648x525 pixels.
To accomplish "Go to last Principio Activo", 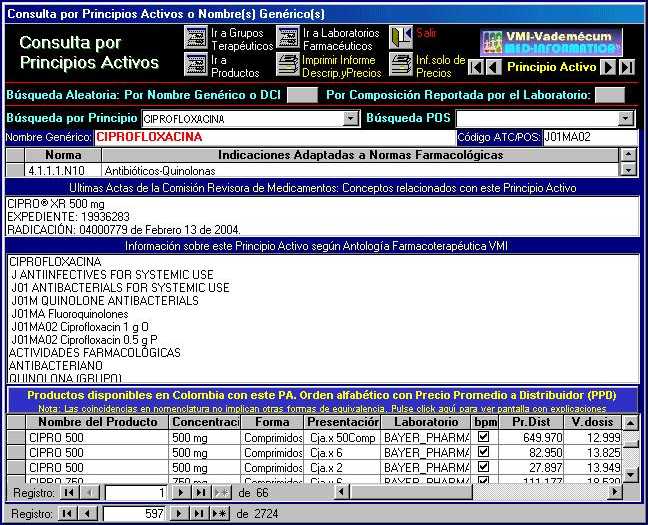I will pos(627,67).
